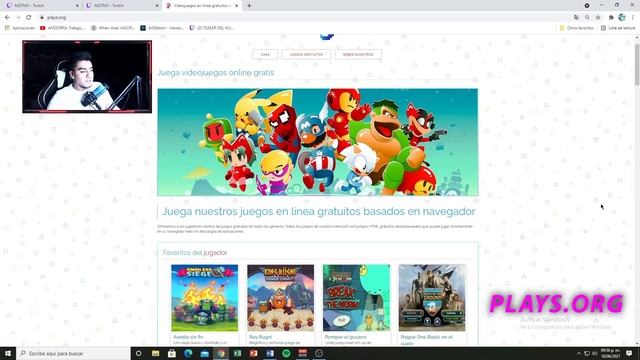Click the Rogue One Boots en el suelo title
The width and height of the screenshot is (640, 360).
(427, 340)
